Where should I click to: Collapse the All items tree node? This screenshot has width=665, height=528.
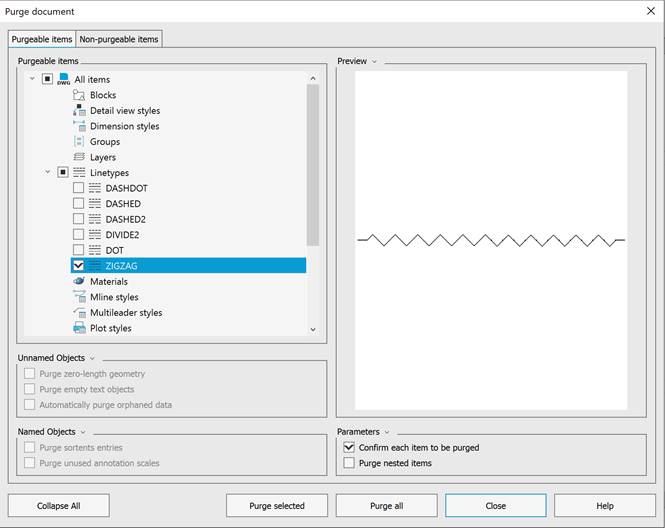[32, 79]
